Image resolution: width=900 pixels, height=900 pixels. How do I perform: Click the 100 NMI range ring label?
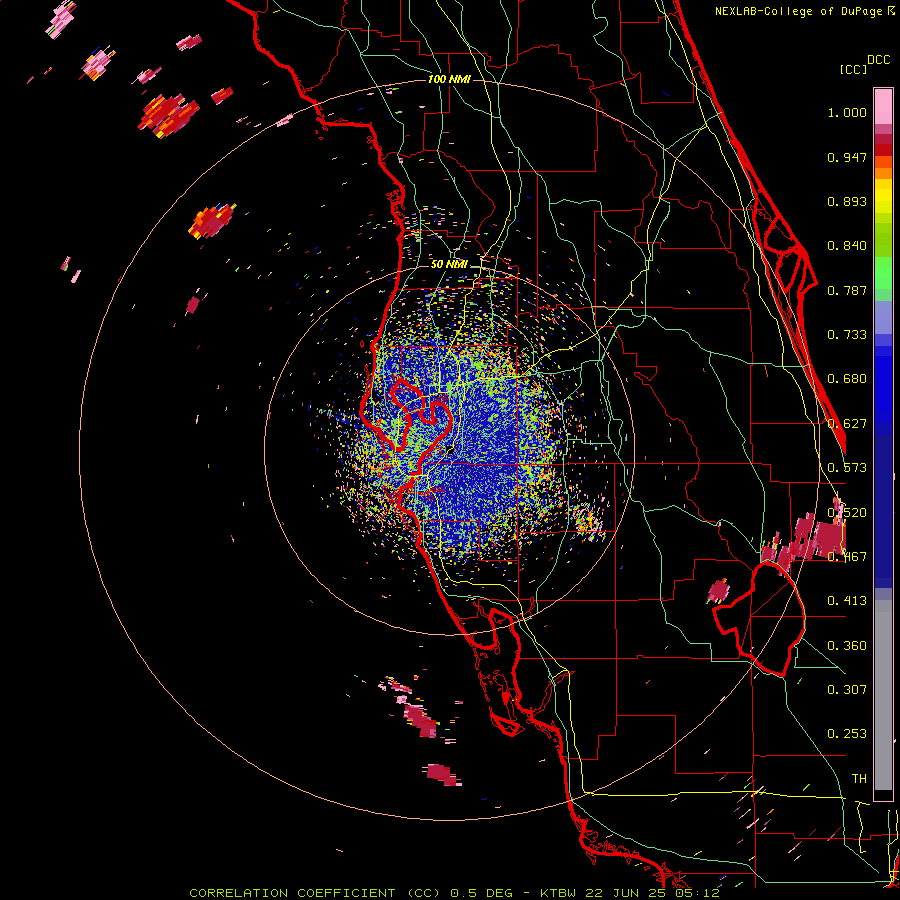pyautogui.click(x=449, y=79)
